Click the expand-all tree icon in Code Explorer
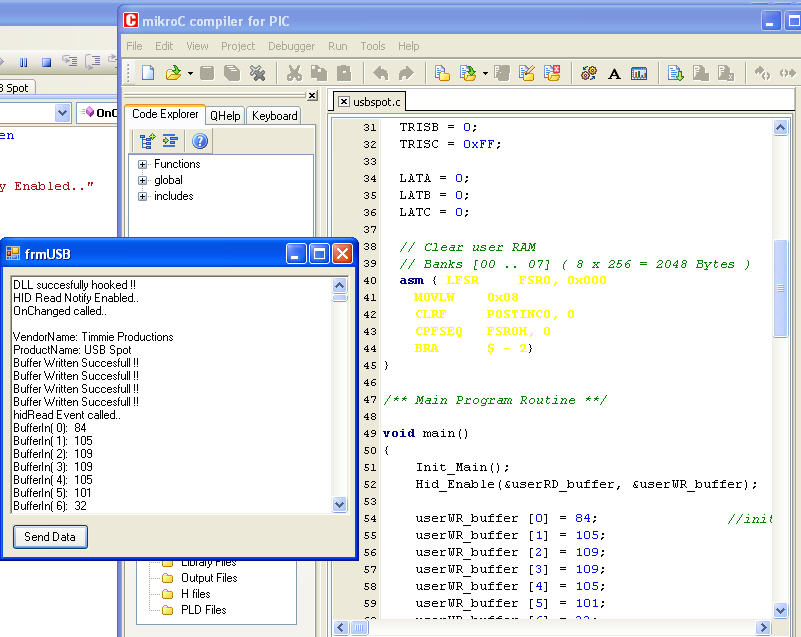This screenshot has height=637, width=801. coord(148,141)
